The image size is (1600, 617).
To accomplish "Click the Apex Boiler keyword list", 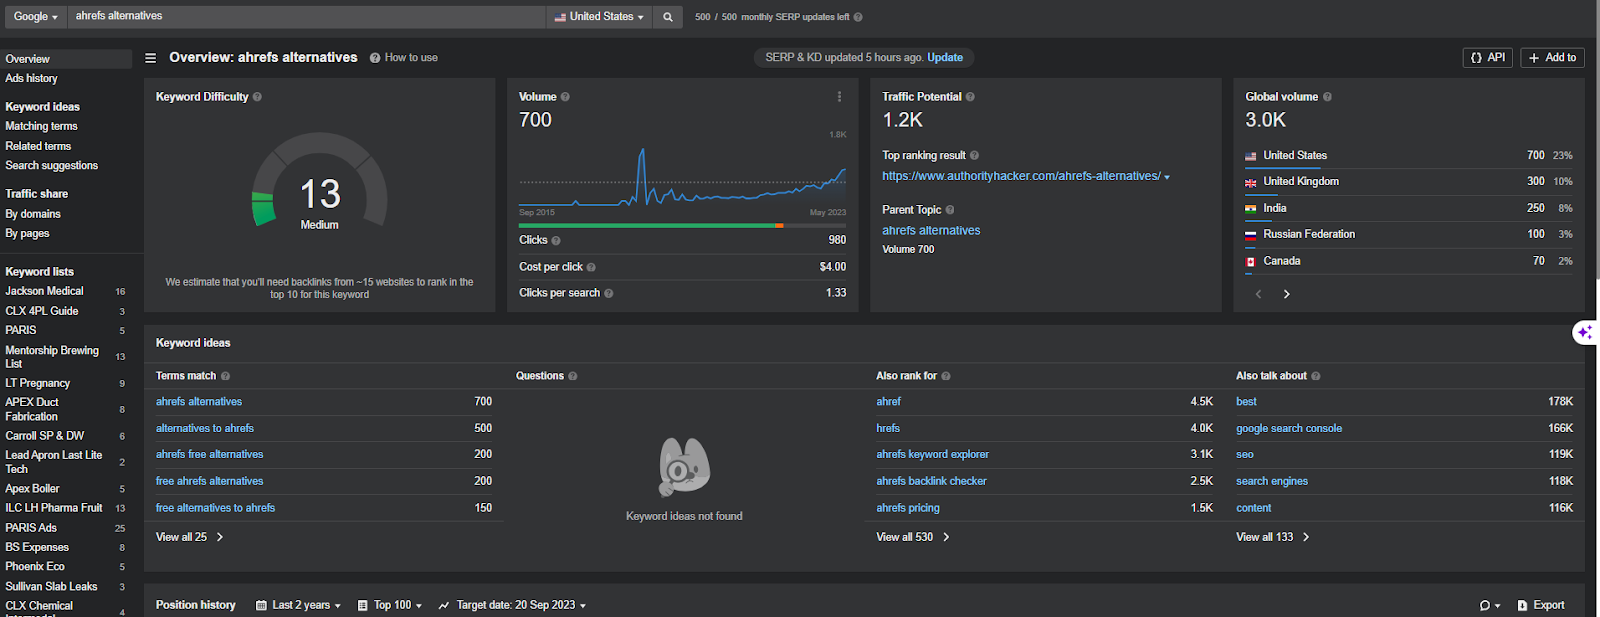I will tap(32, 490).
